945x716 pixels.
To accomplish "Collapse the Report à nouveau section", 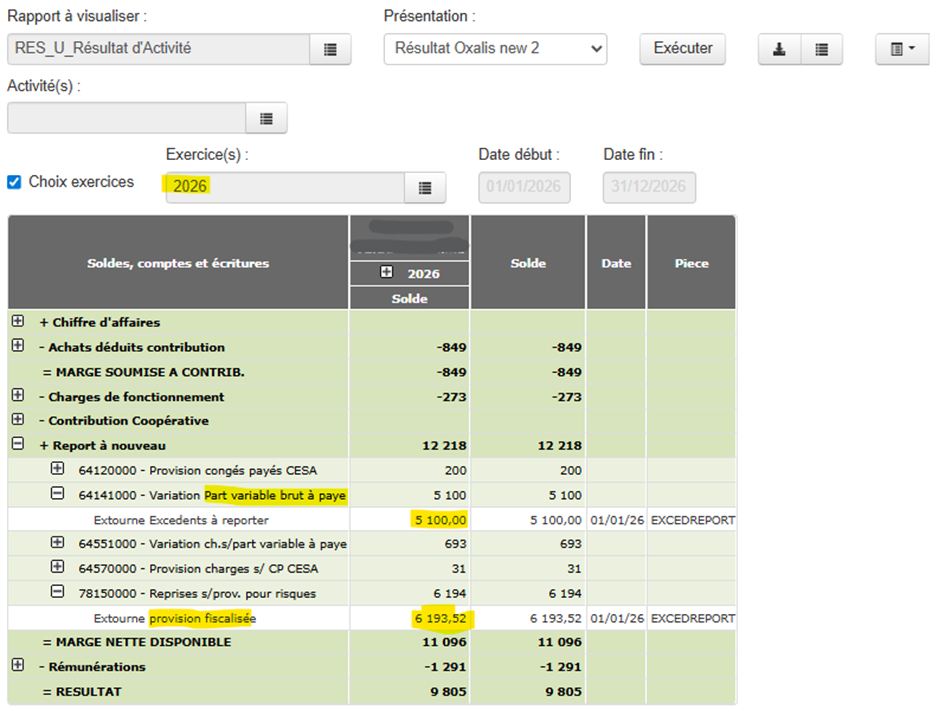I will tap(17, 445).
